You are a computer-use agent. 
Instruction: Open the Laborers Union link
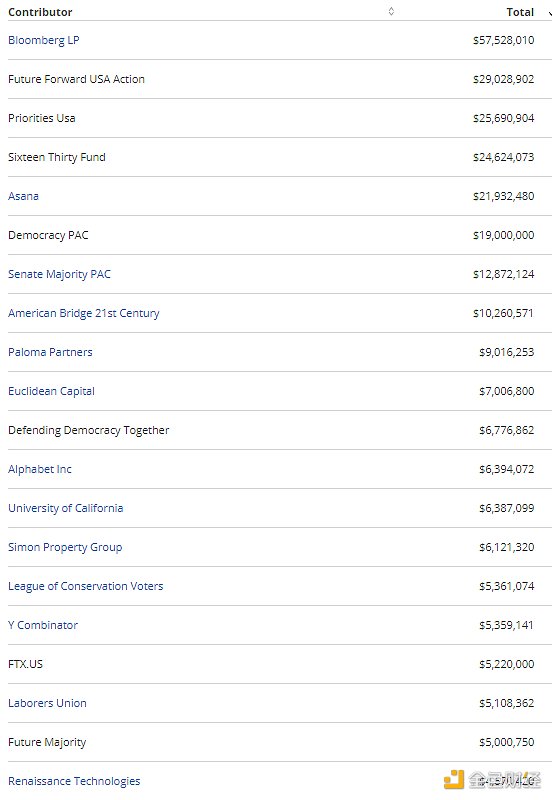[47, 703]
